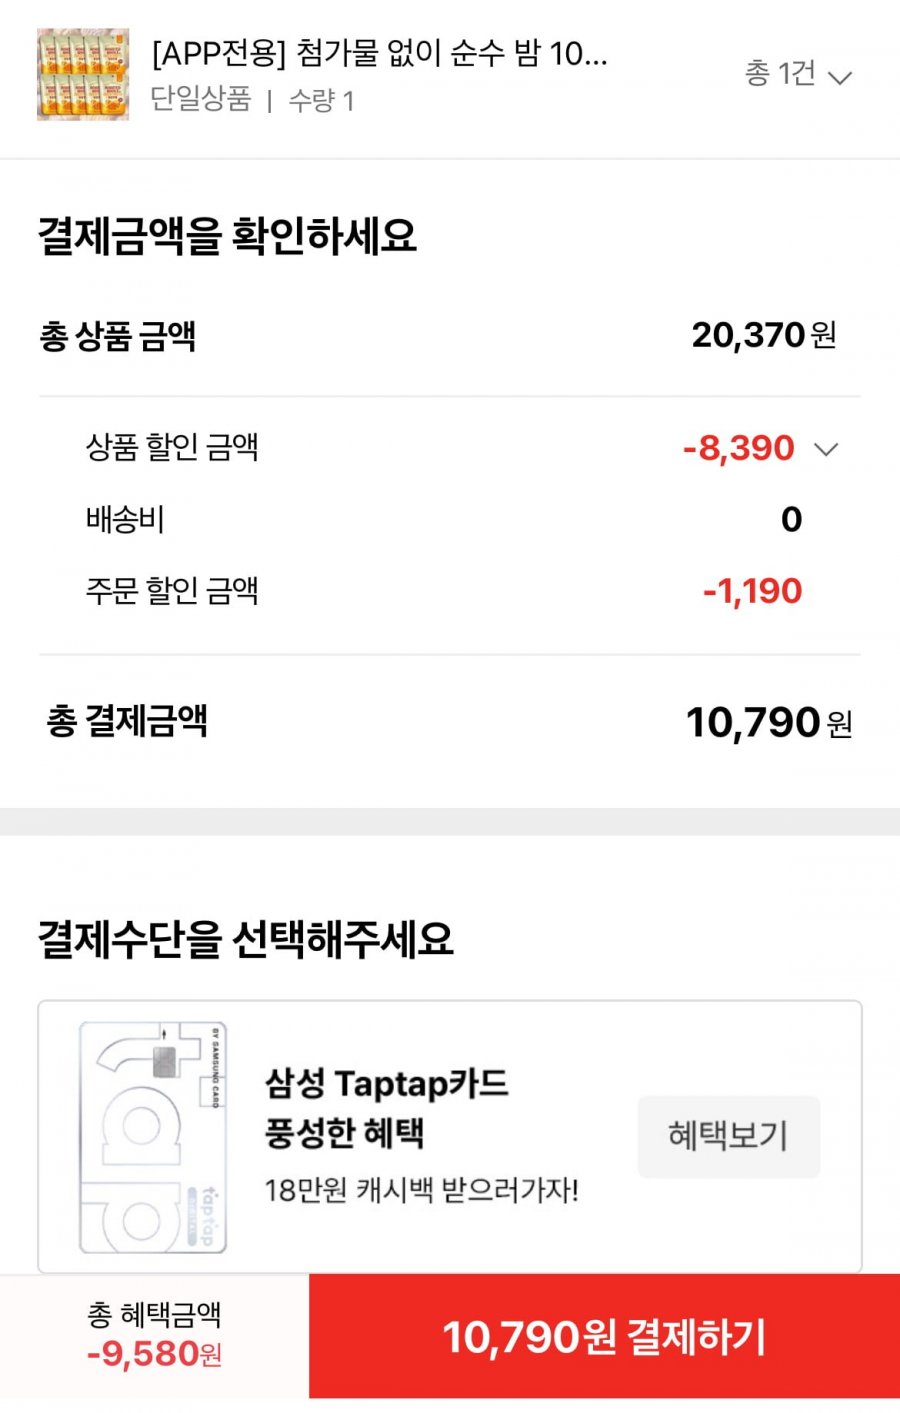Viewport: 900px width, 1413px height.
Task: Tap the 결제수단을 선택해주세요 section heading
Action: pos(246,938)
